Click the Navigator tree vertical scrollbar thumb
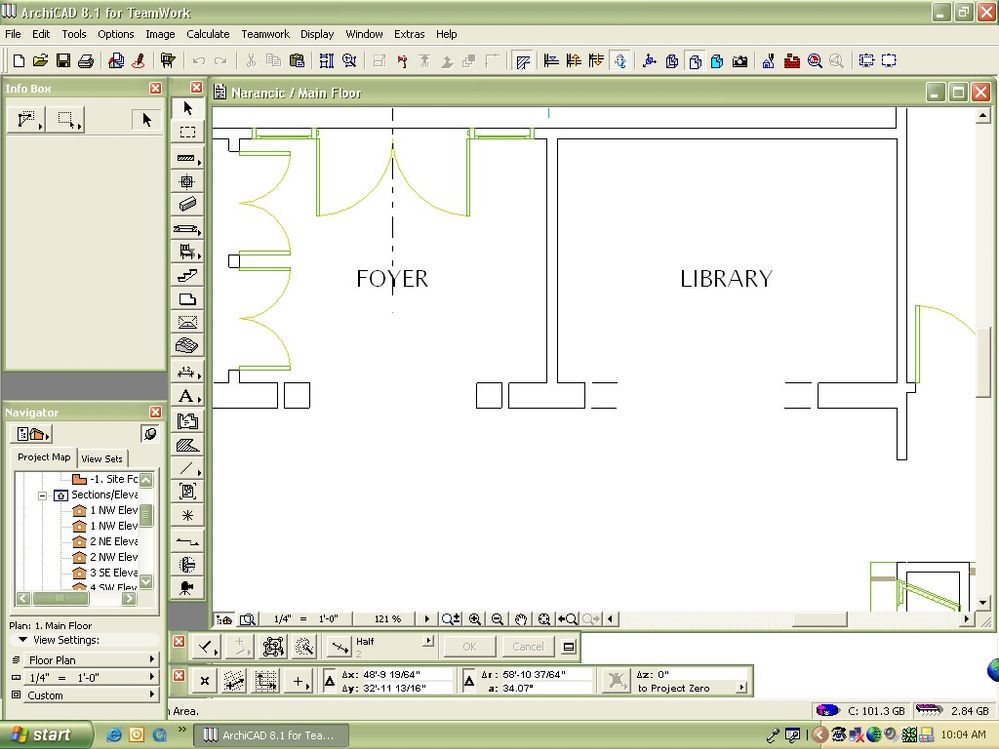The image size is (999, 749). pos(146,516)
